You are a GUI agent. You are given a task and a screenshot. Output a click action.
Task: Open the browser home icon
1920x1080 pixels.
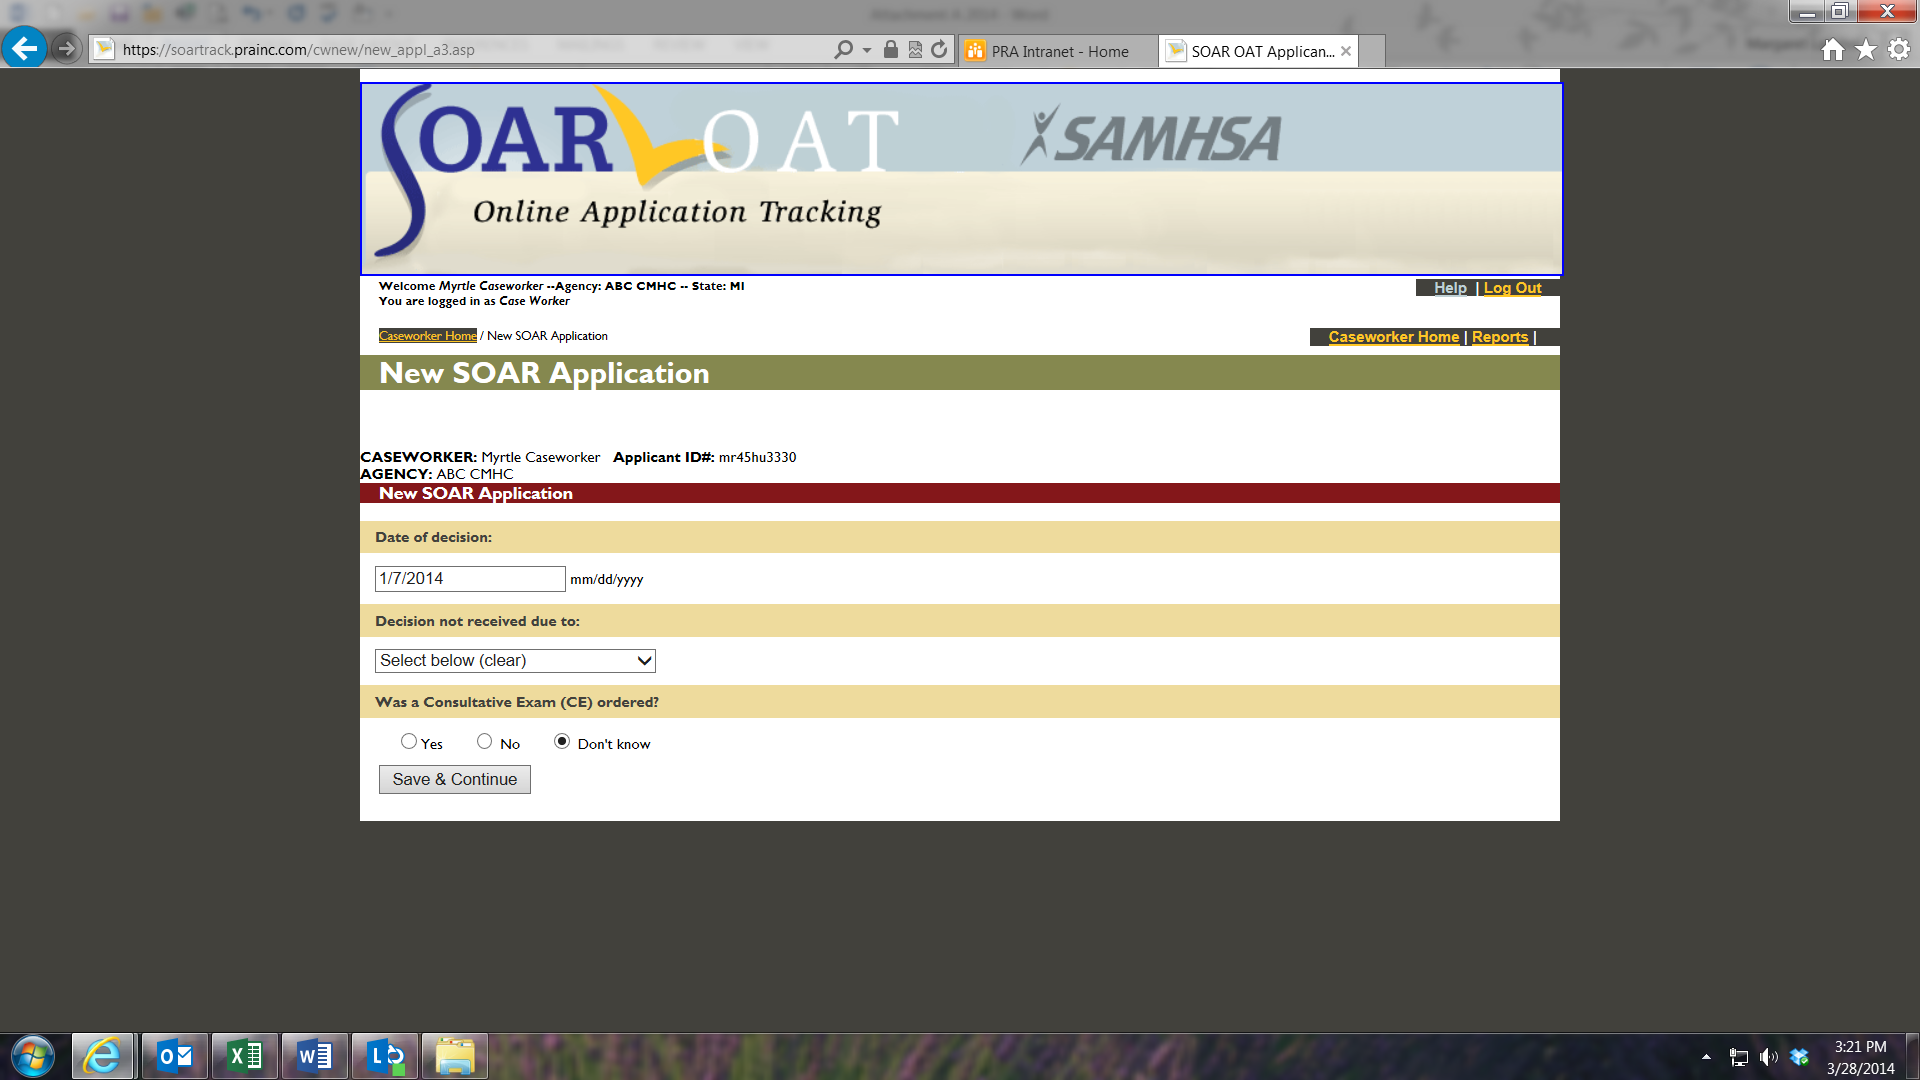tap(1832, 49)
